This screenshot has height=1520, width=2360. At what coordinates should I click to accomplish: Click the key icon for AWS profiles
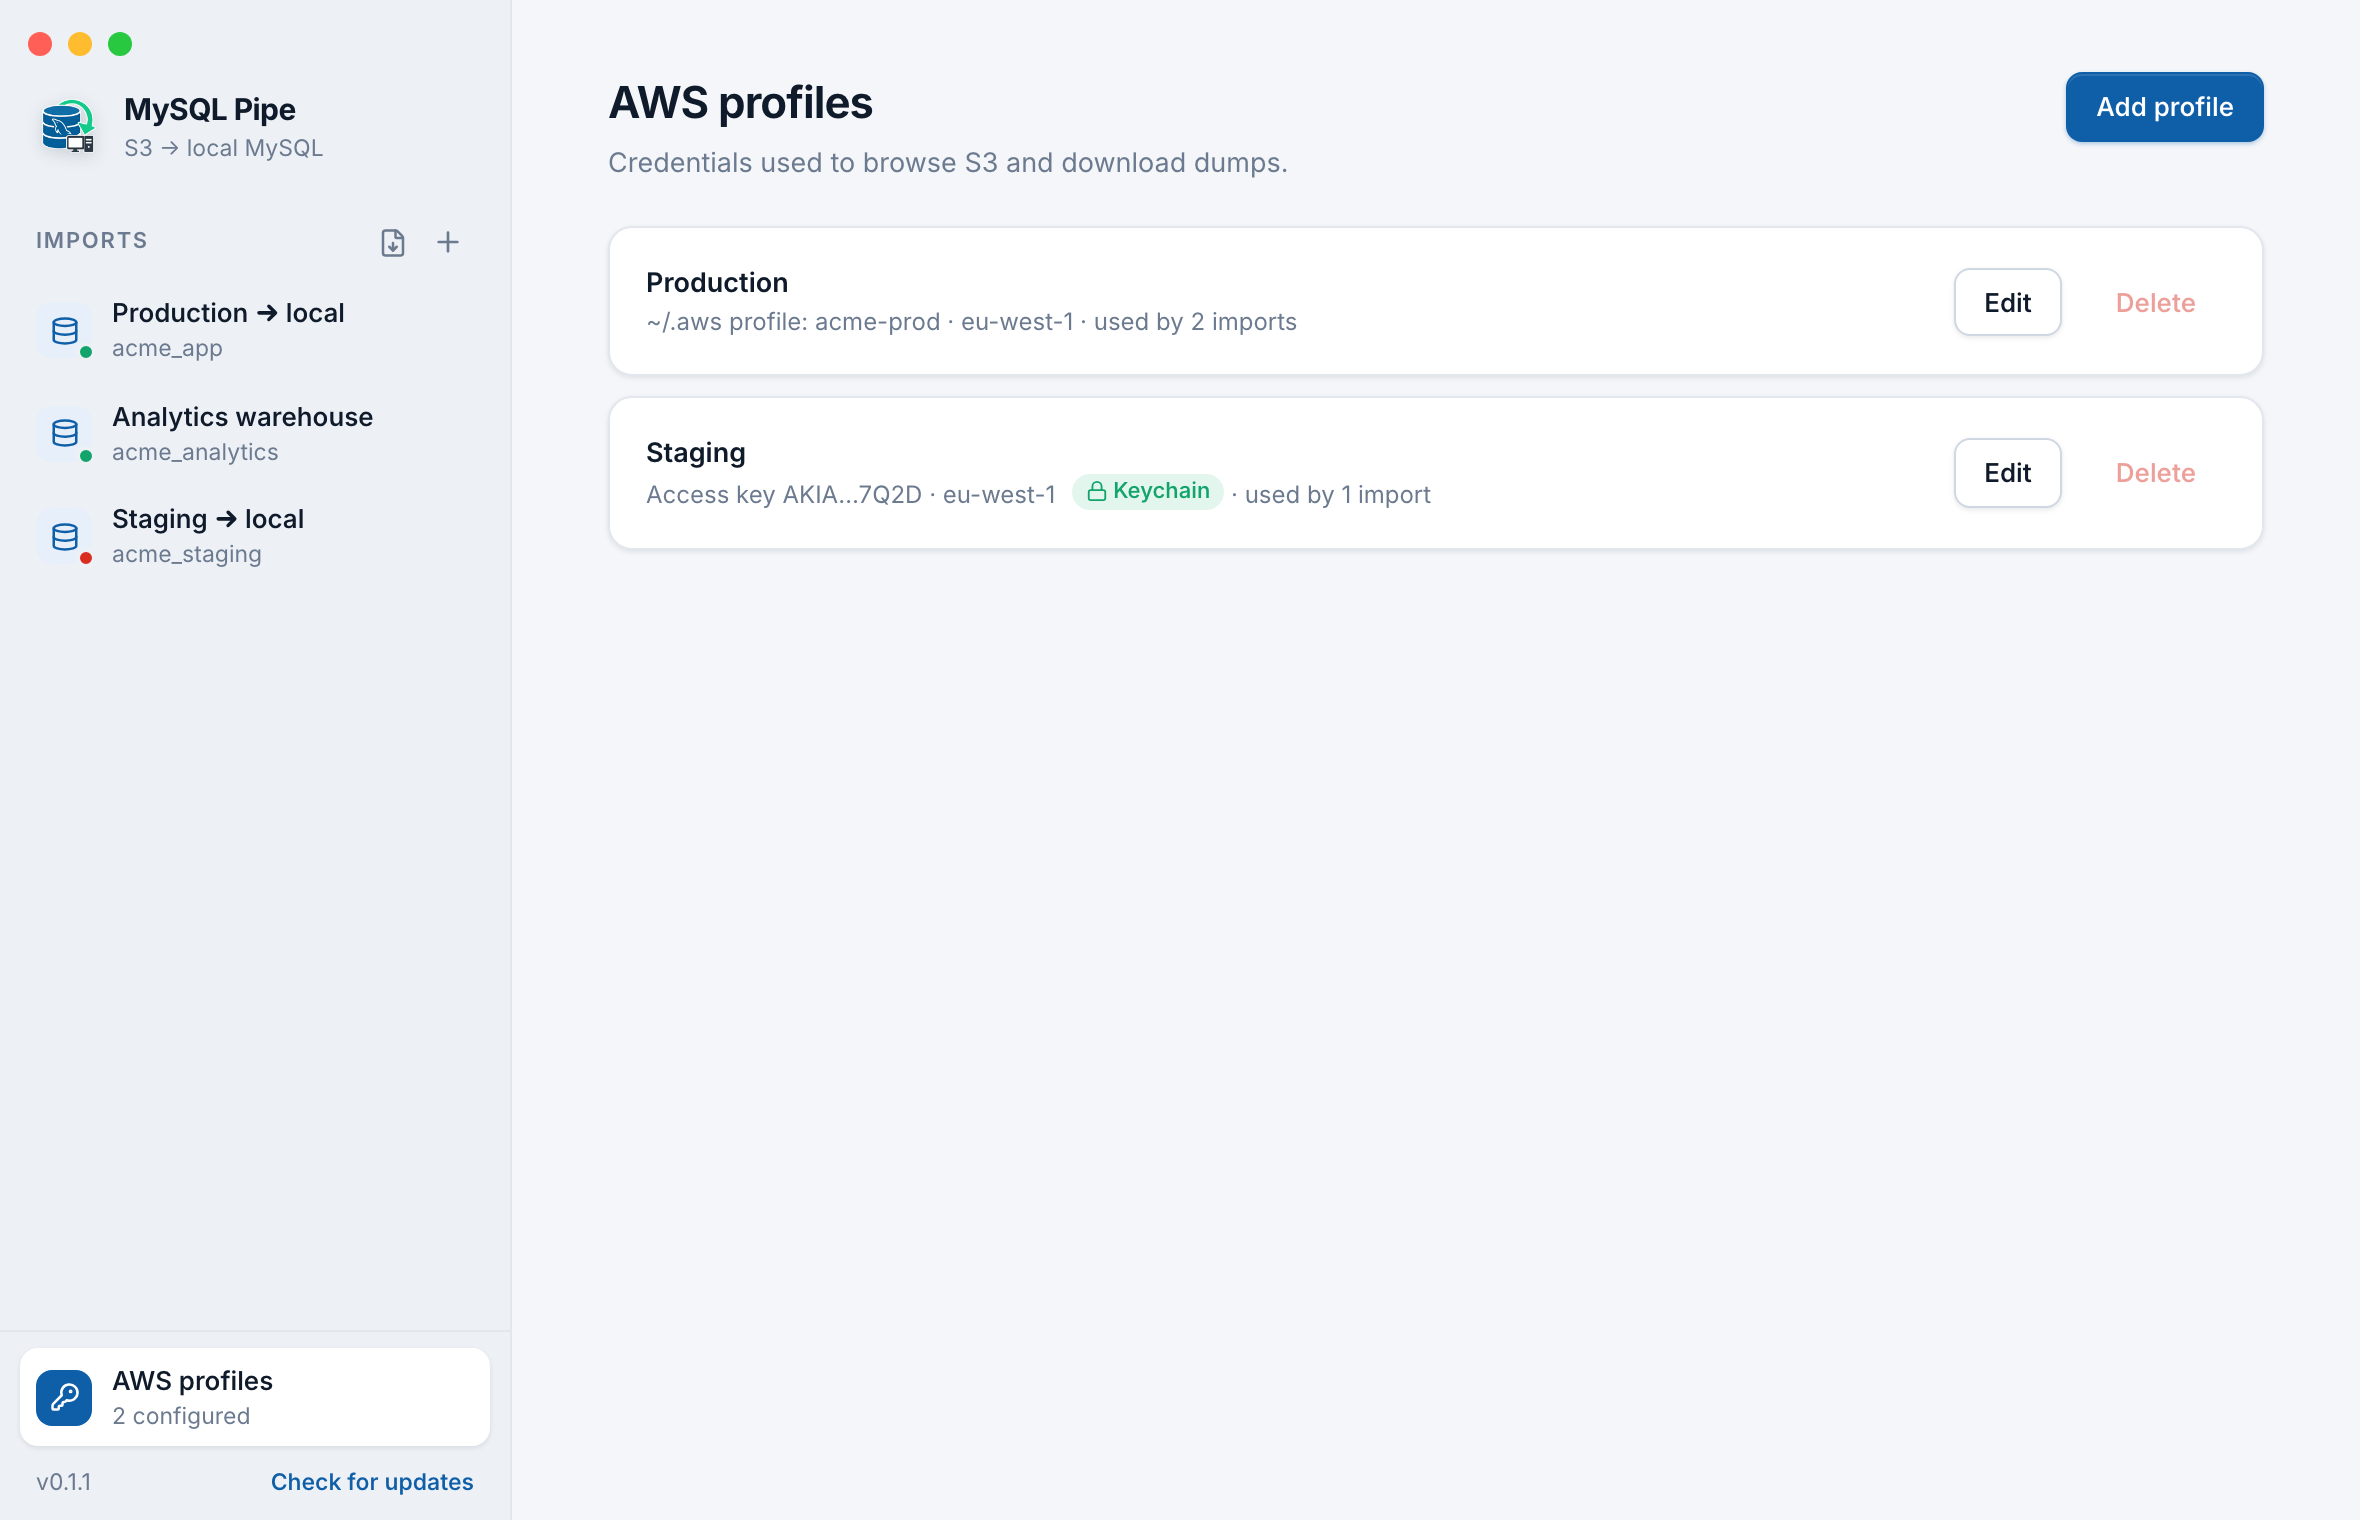point(64,1397)
